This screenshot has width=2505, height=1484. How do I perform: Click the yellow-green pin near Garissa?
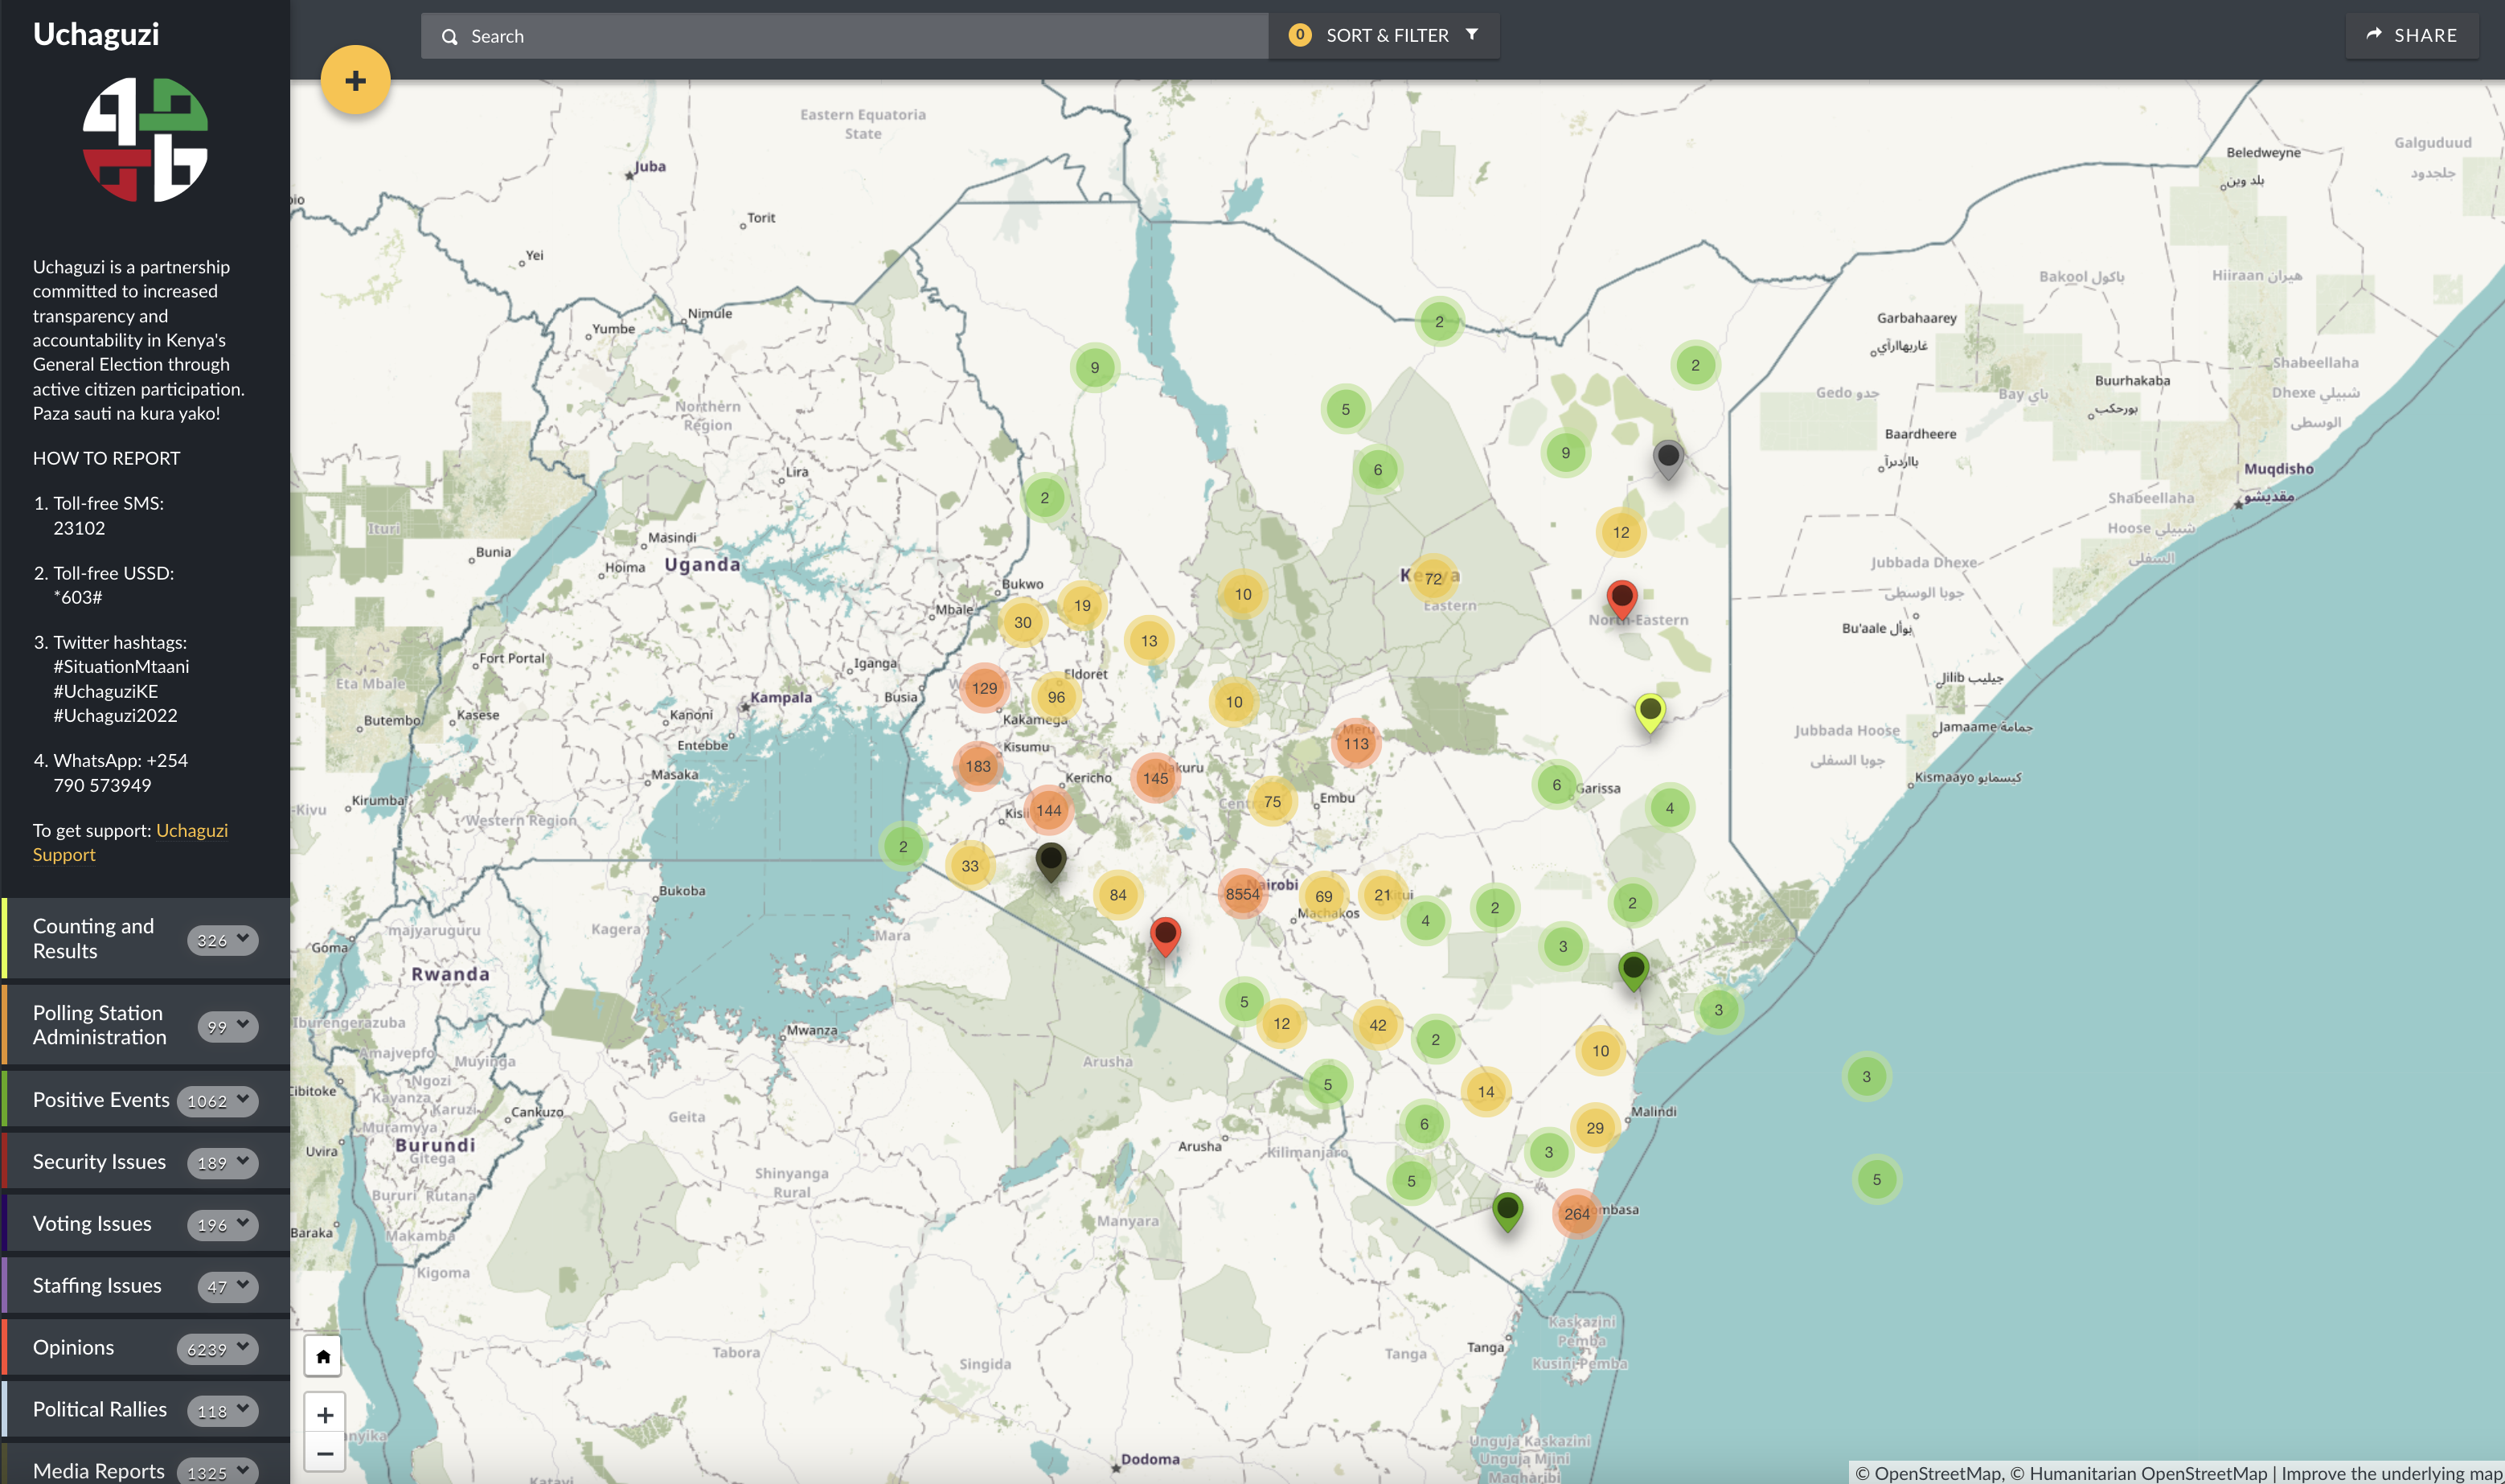tap(1650, 711)
